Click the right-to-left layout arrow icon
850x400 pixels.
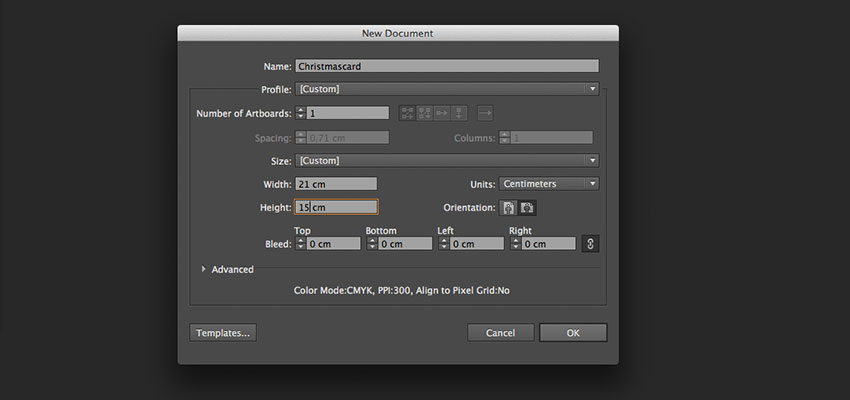tap(485, 113)
